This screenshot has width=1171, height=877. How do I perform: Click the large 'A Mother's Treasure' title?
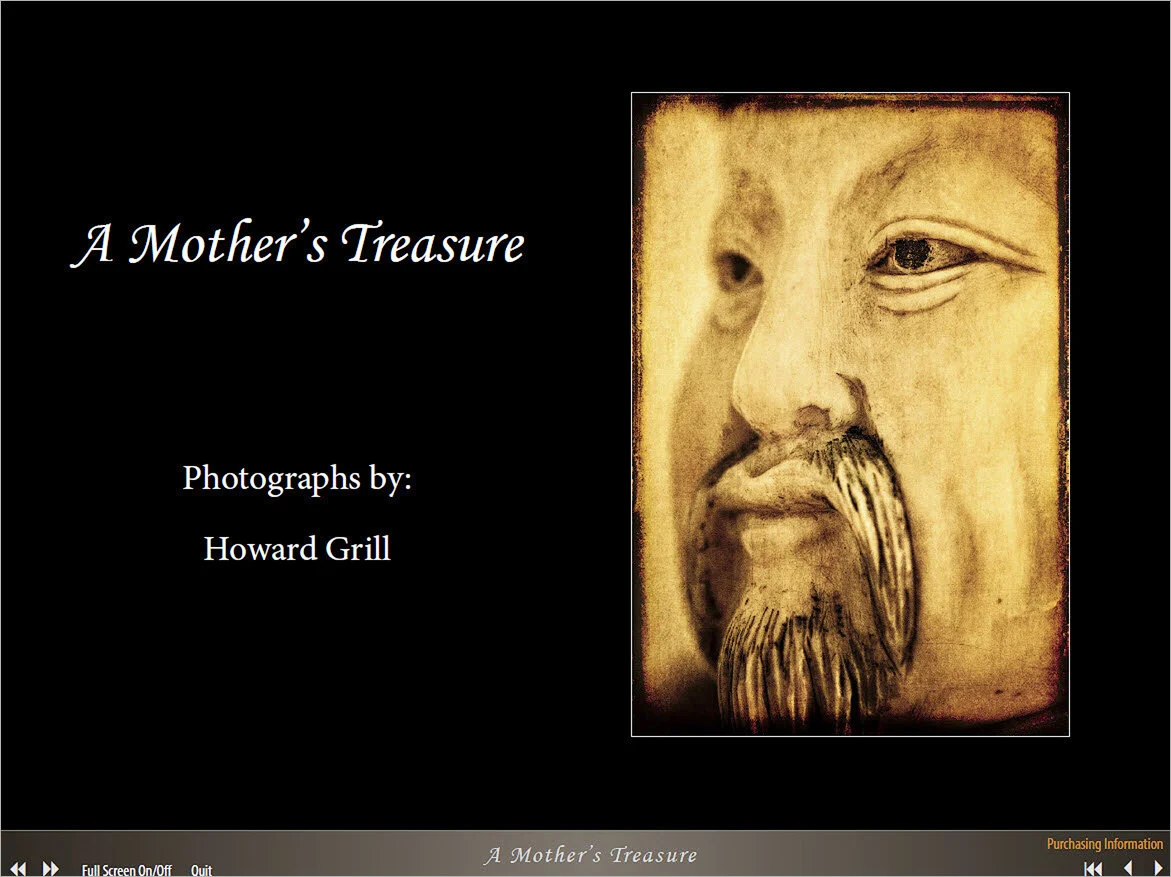tap(298, 244)
